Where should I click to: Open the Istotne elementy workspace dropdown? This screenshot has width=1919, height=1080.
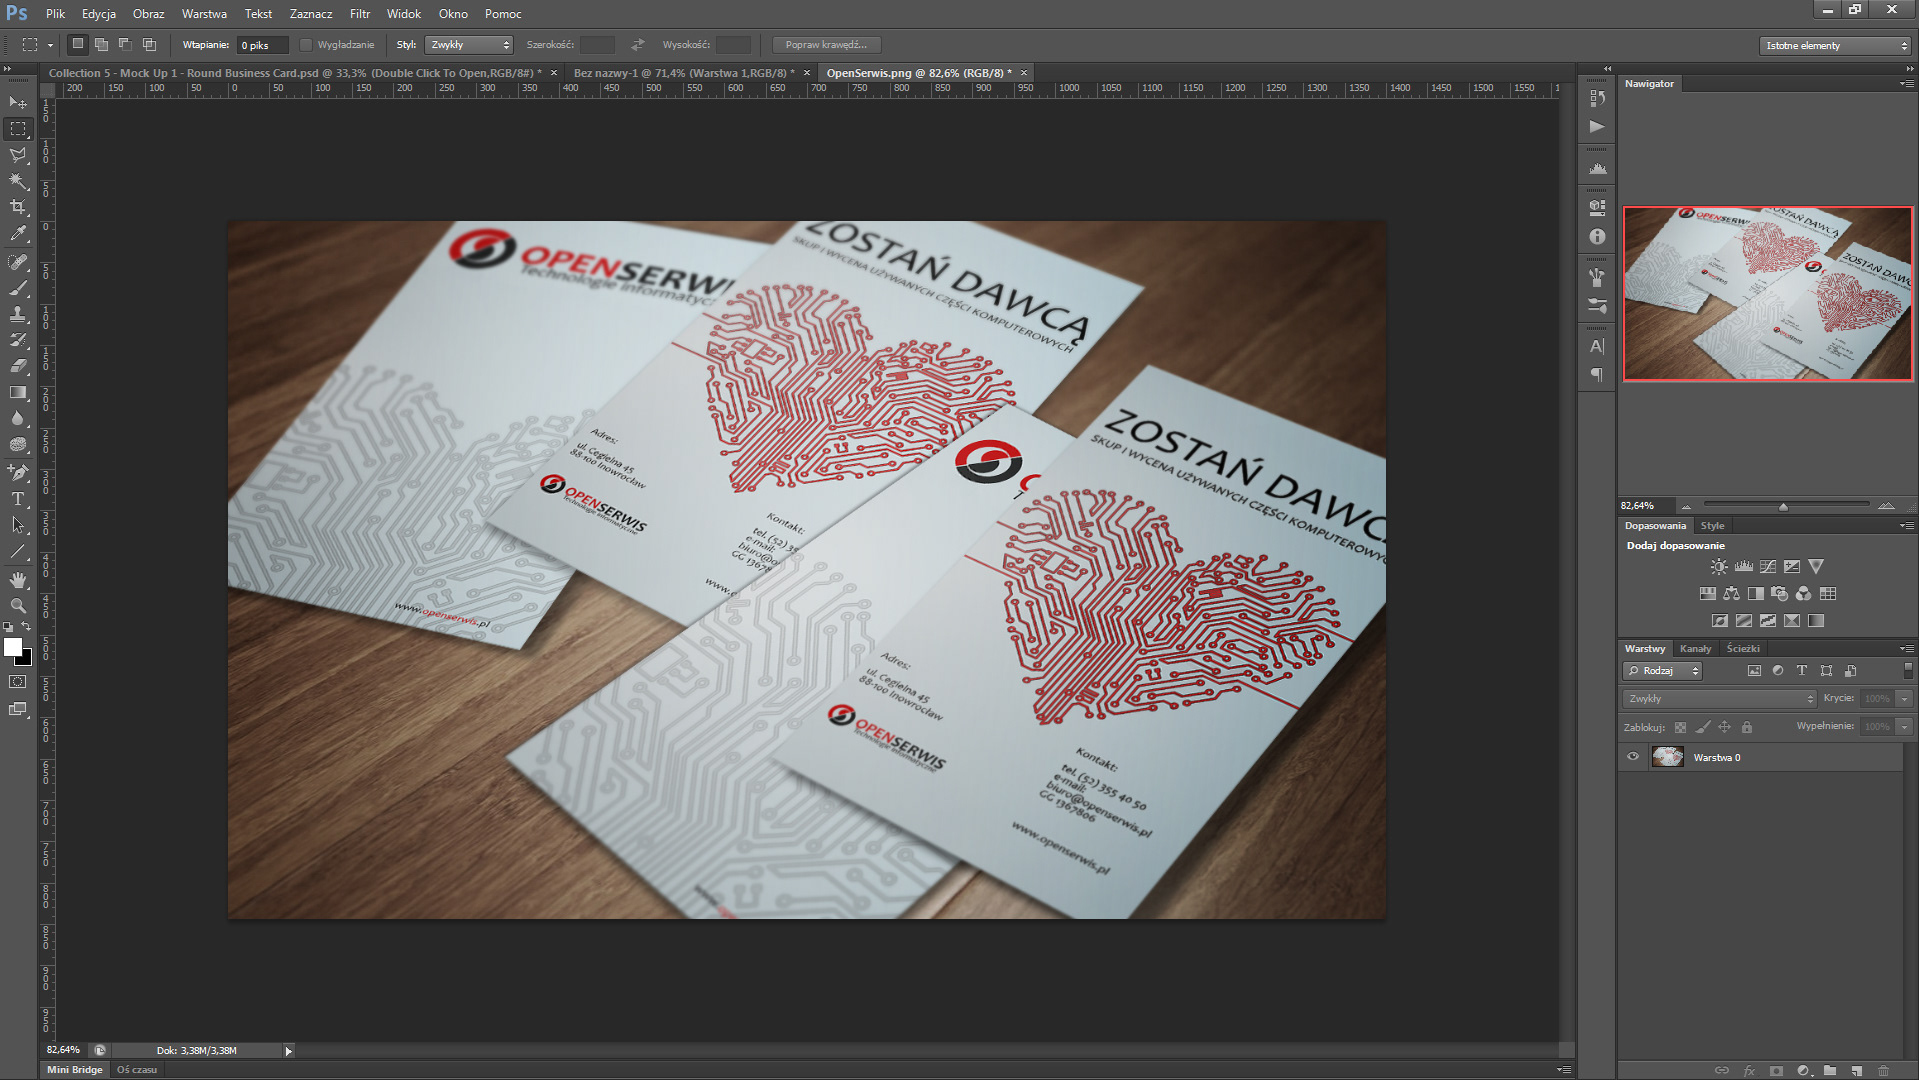tap(1834, 46)
